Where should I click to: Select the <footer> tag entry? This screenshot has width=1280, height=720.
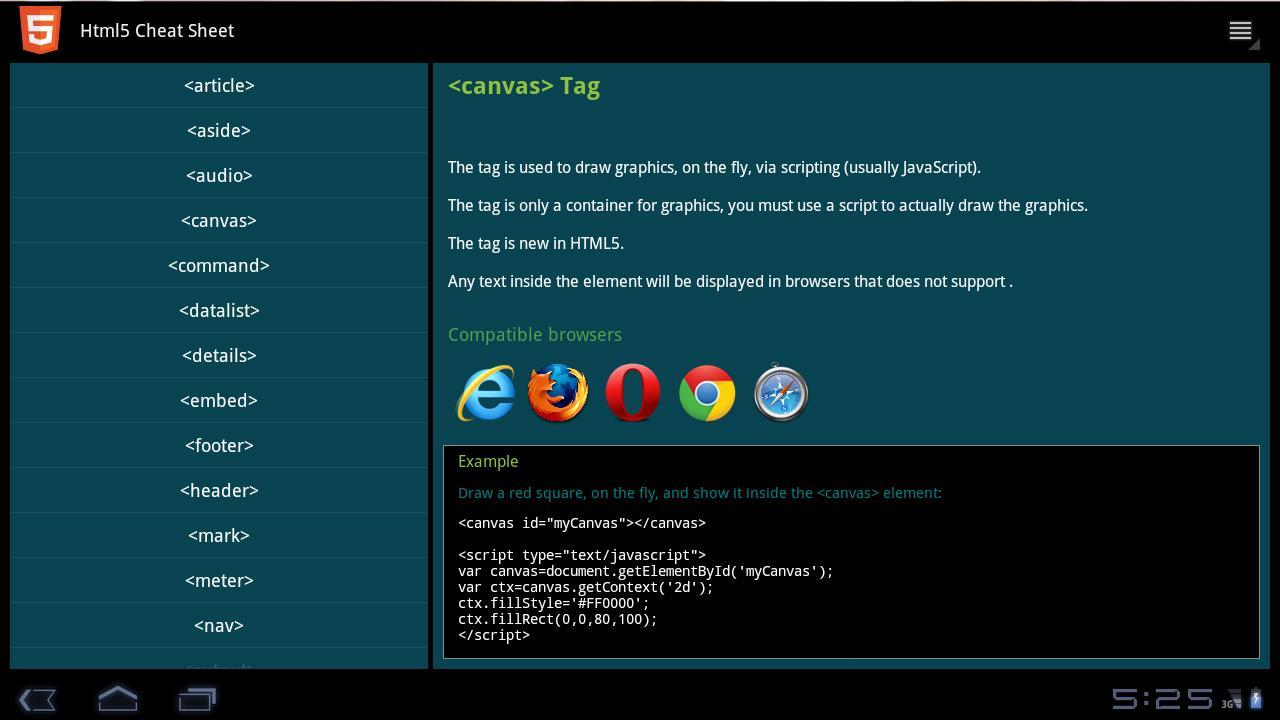[219, 445]
